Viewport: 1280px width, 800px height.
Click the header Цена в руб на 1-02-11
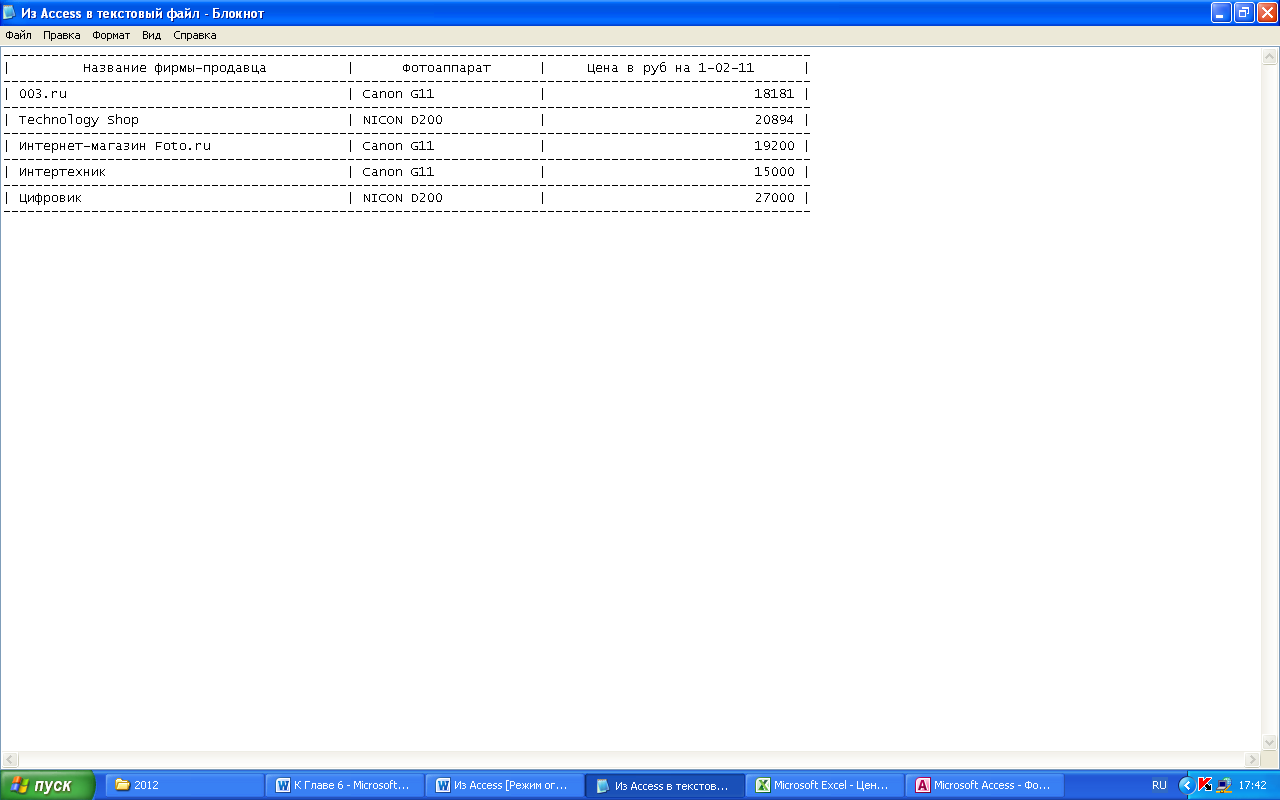pyautogui.click(x=670, y=68)
